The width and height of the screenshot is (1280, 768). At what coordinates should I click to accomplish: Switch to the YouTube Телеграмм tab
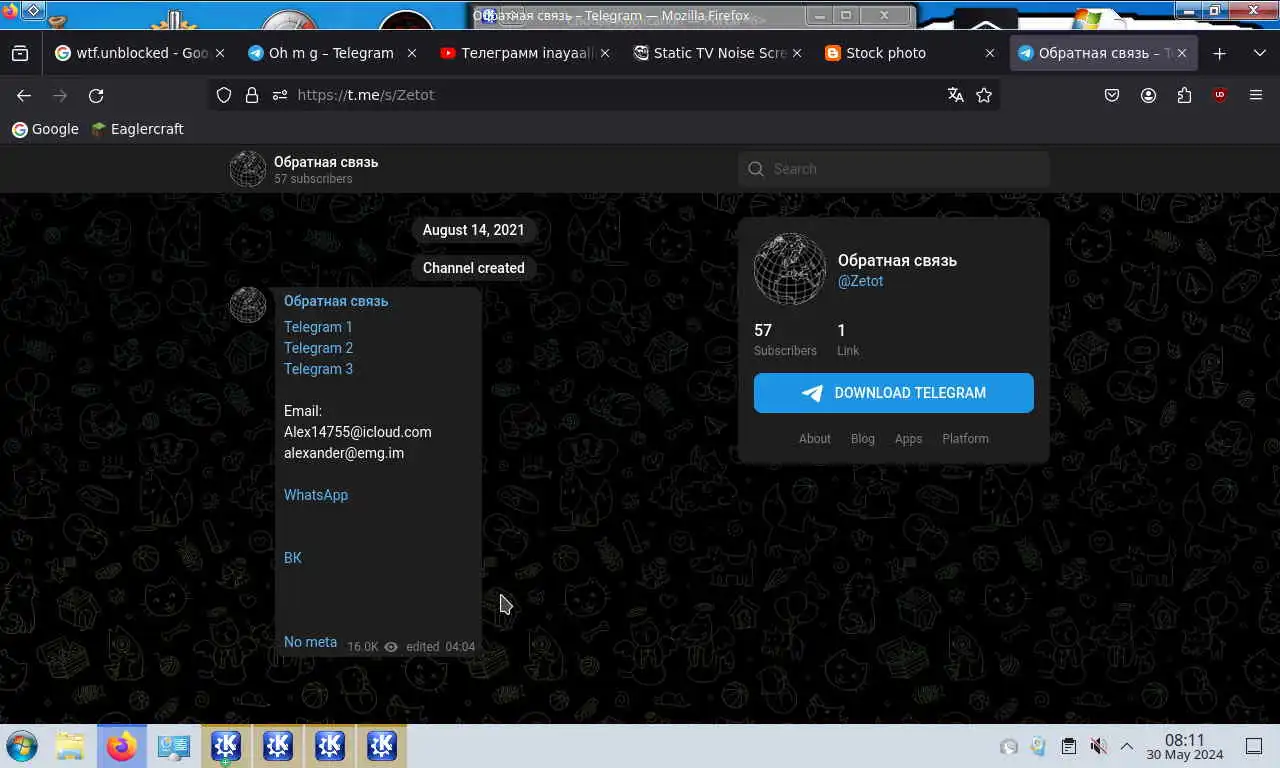click(523, 53)
